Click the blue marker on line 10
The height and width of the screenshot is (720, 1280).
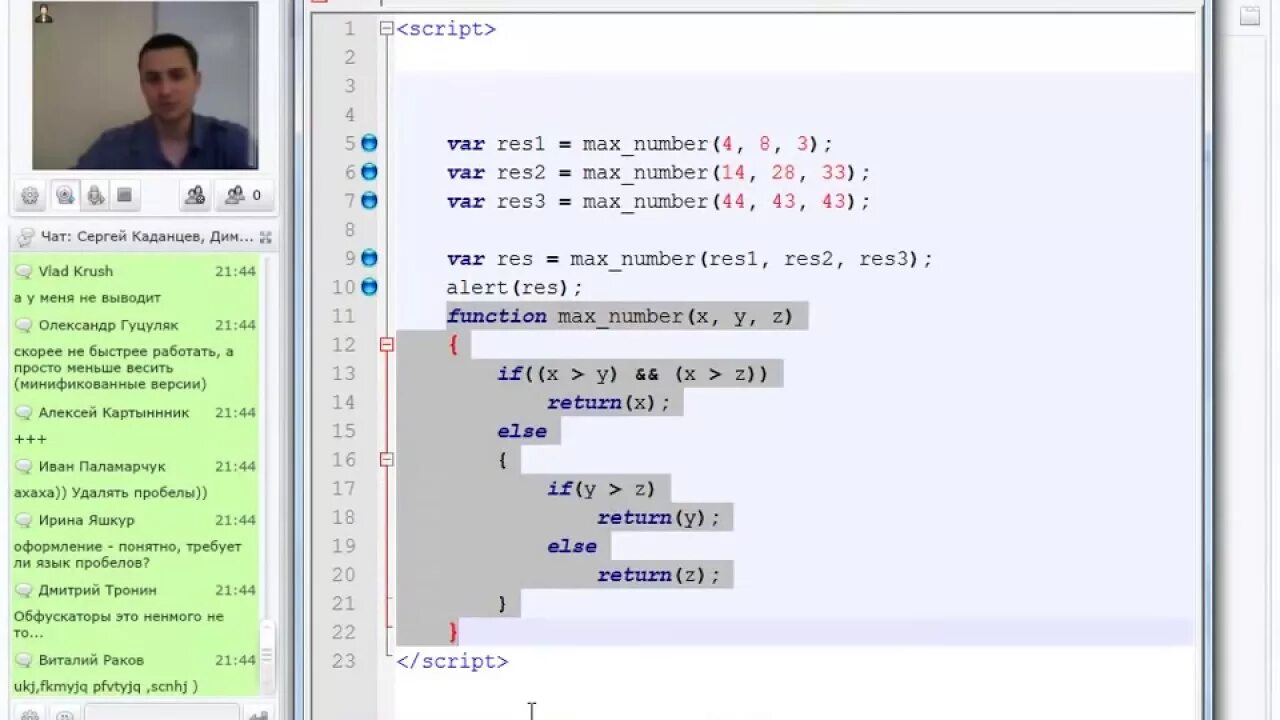click(x=369, y=287)
